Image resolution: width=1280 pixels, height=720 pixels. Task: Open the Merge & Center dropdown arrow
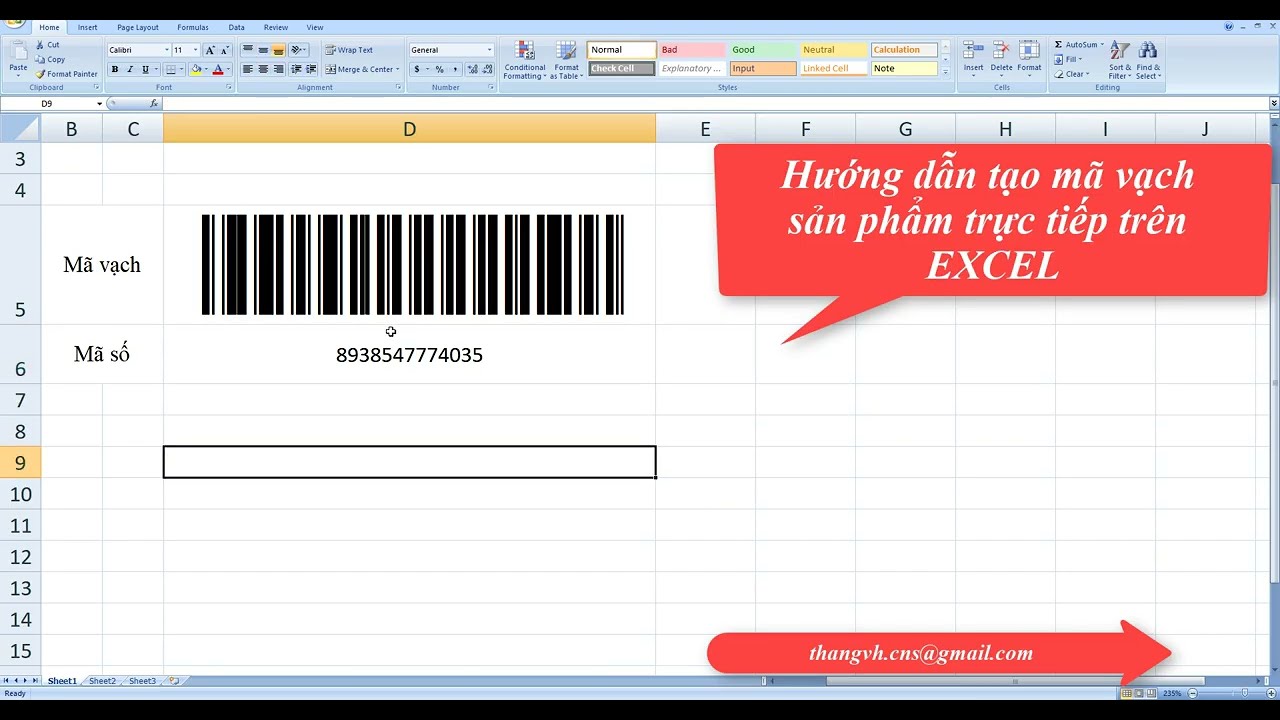point(397,70)
